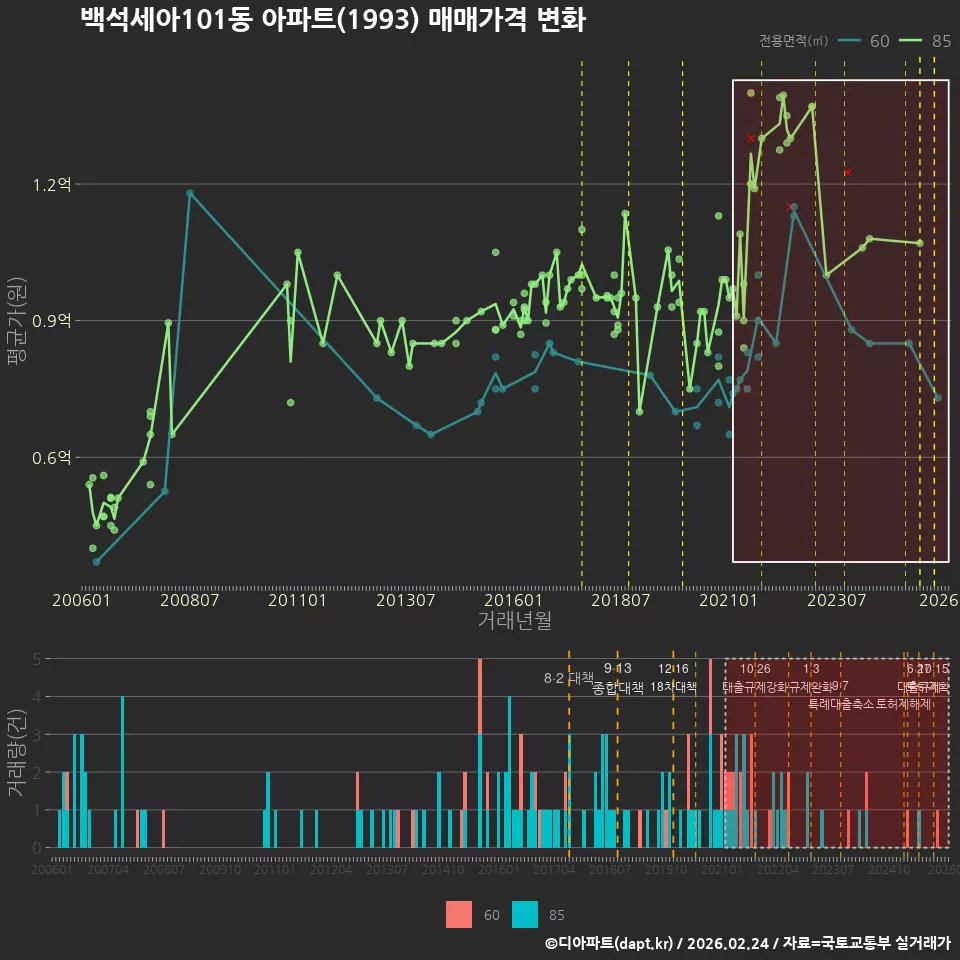Click the cyan 85 legend swatch
The image size is (960, 960).
525,914
